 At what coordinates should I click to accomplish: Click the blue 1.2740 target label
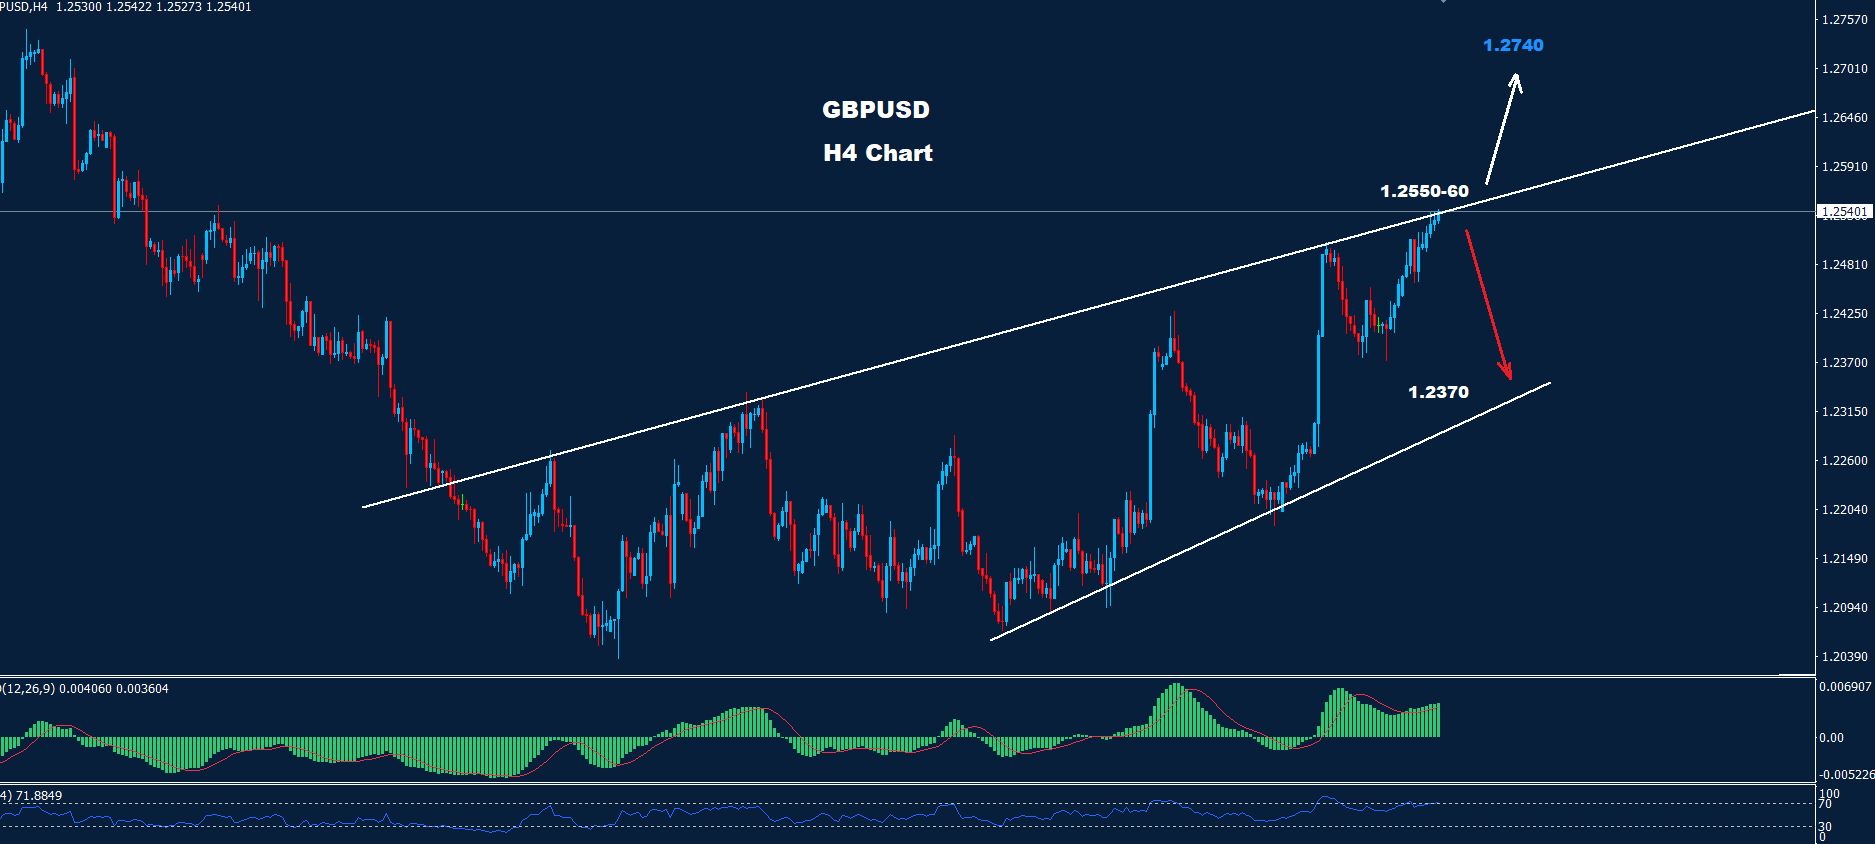(1513, 45)
